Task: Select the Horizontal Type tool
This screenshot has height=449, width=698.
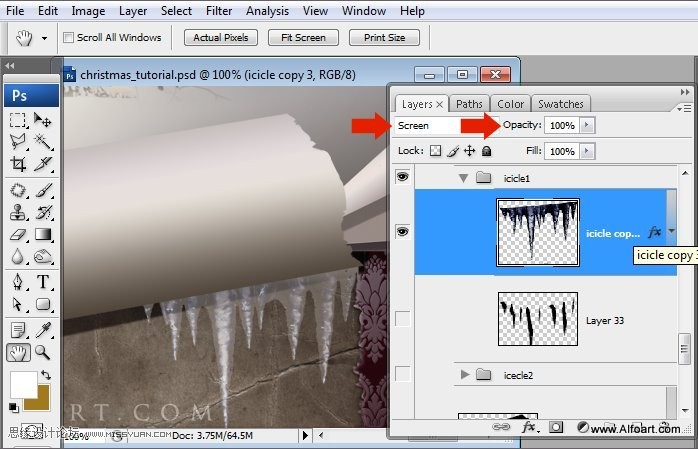Action: point(43,282)
